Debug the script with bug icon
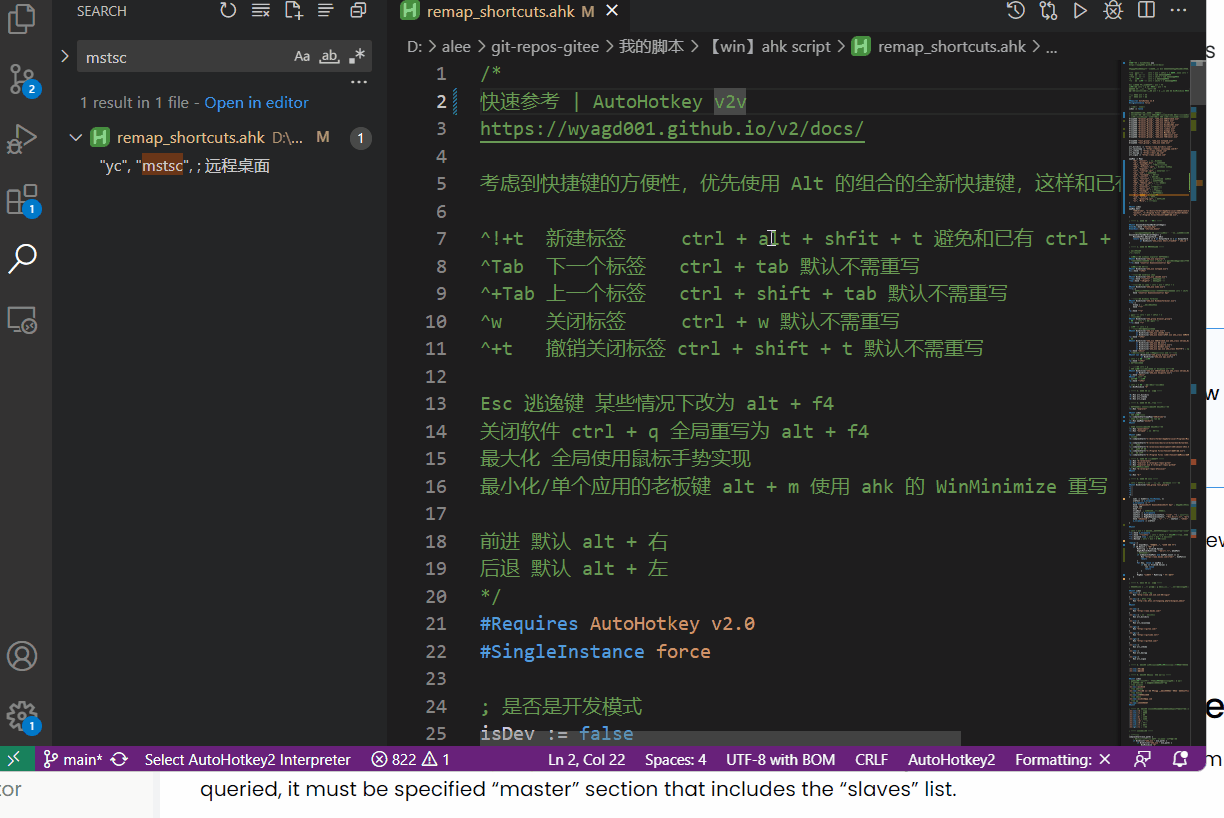The width and height of the screenshot is (1224, 818). 1113,11
